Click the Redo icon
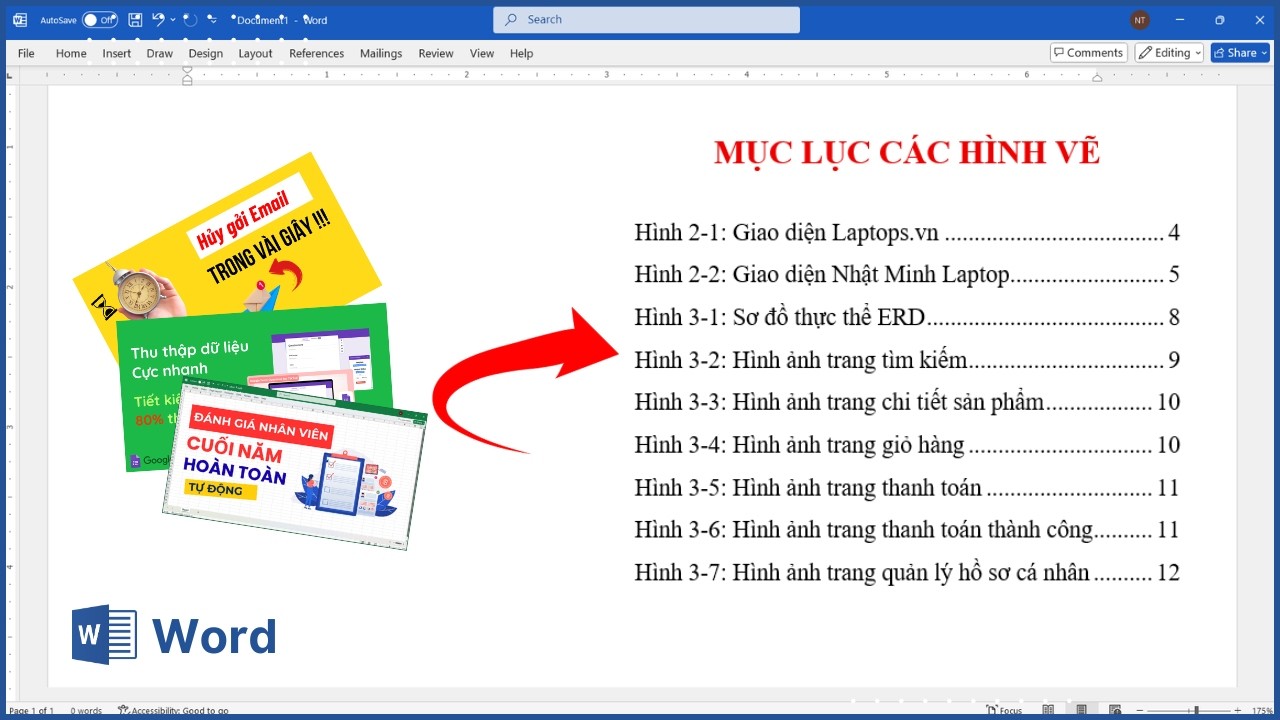 click(190, 19)
